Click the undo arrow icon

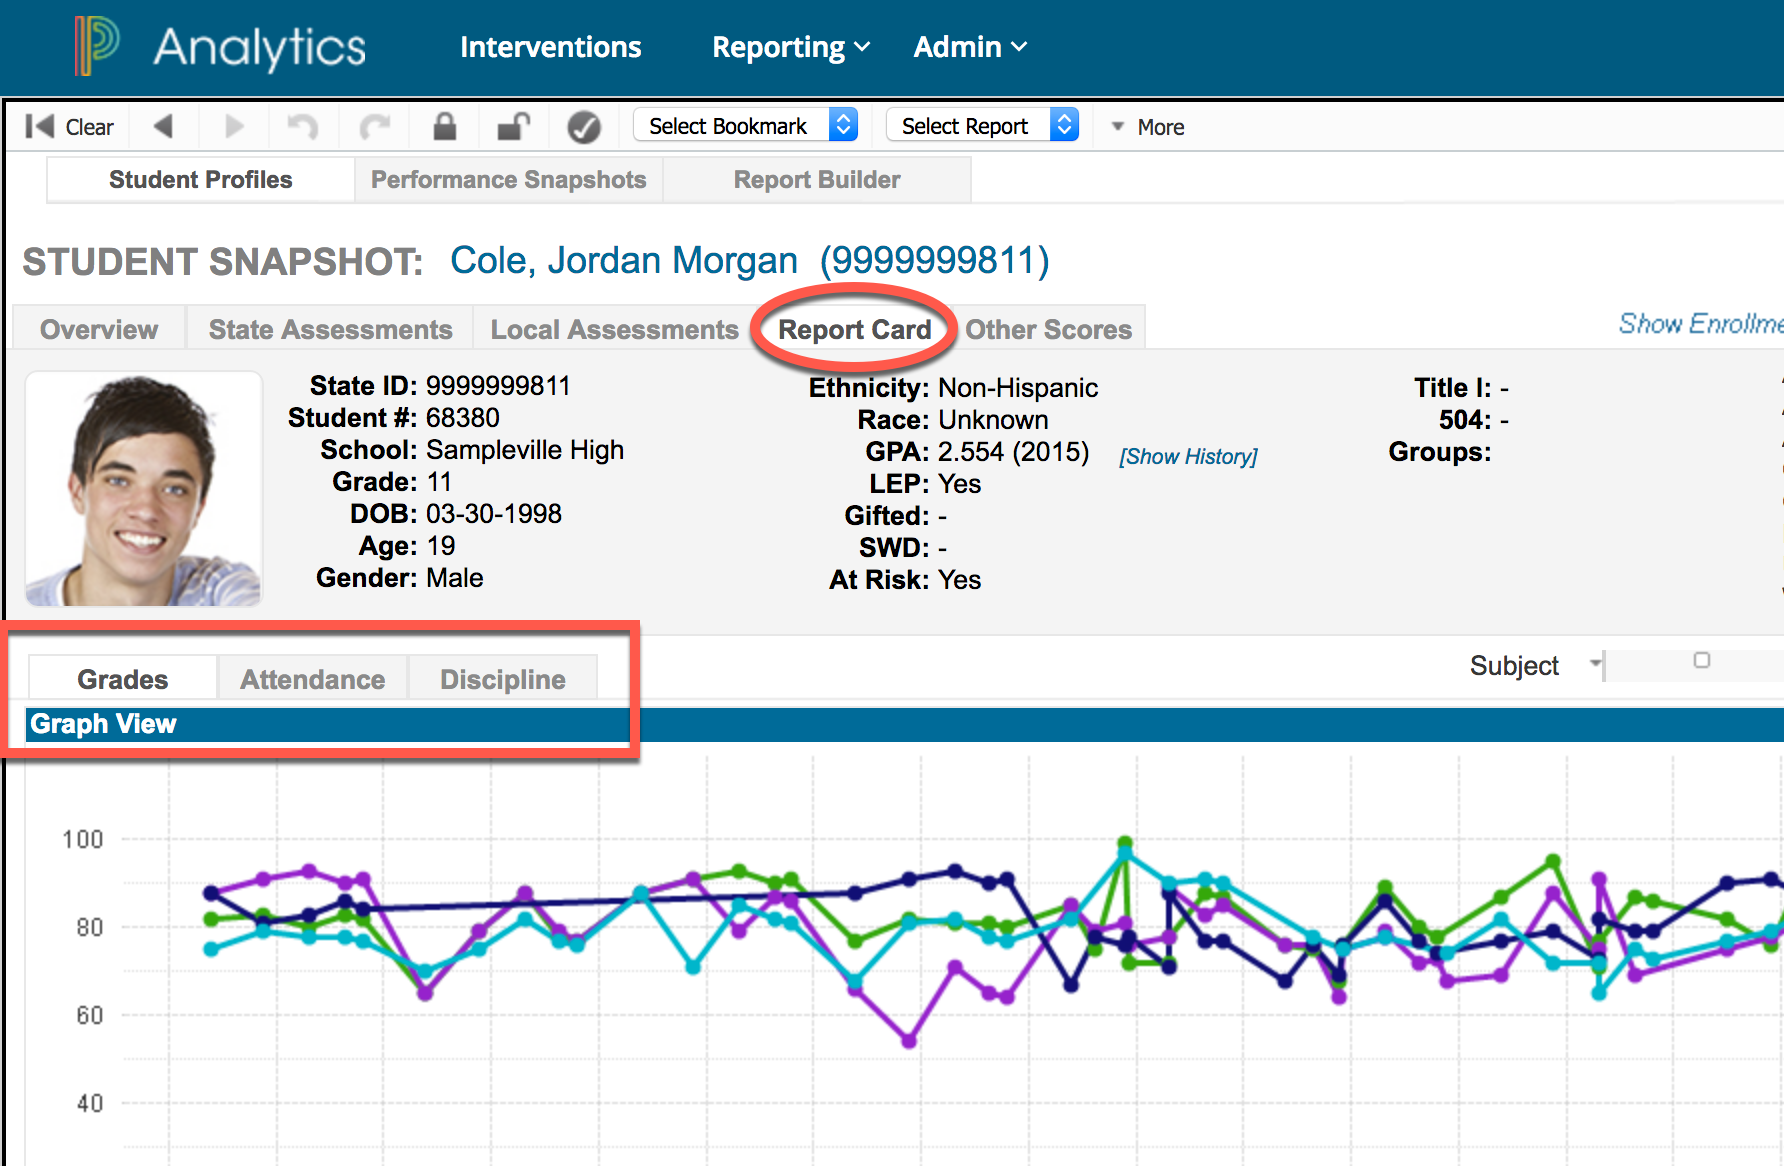[302, 126]
